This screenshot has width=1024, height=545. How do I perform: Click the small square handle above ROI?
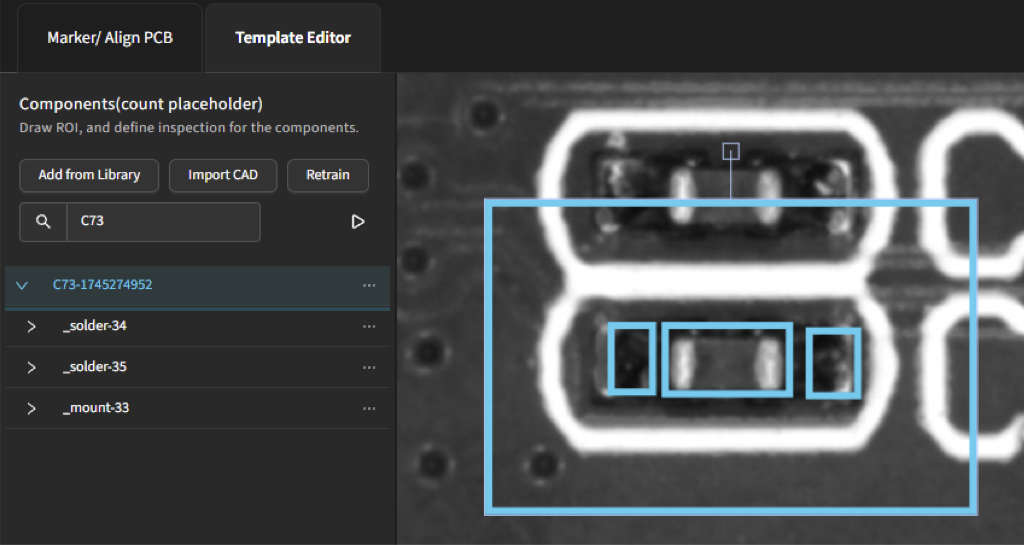(731, 152)
